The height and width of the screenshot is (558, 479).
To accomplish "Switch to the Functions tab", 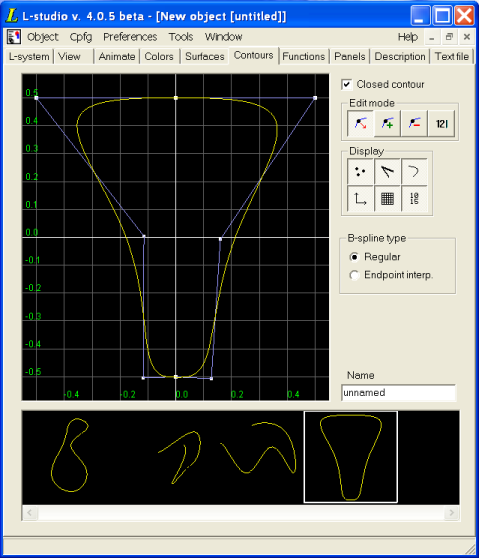I will pos(304,57).
